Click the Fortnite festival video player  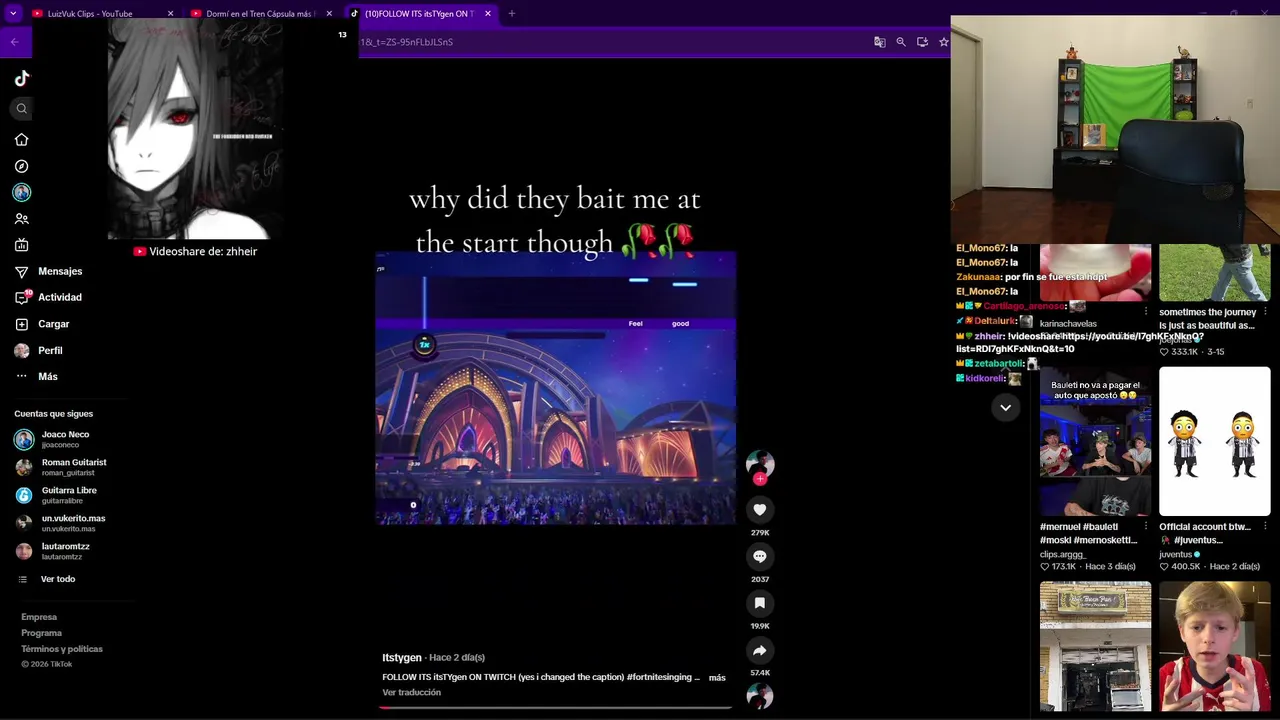tap(555, 388)
